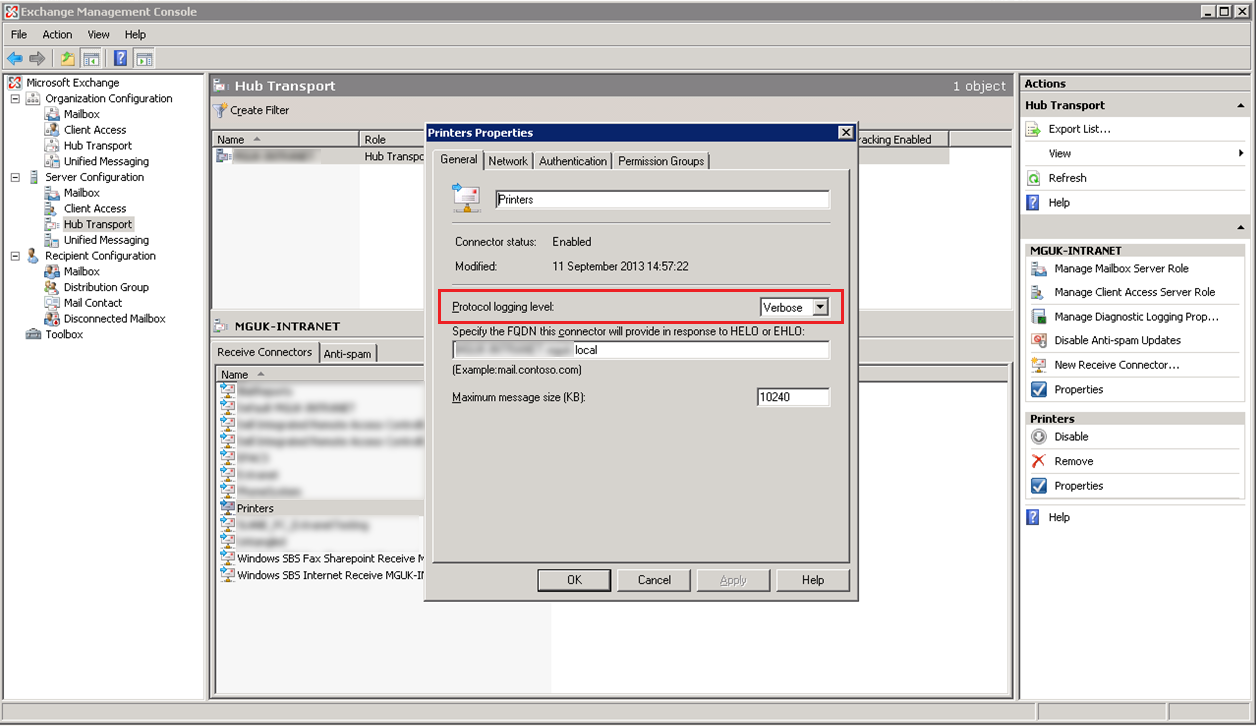
Task: Open the Action menu
Action: click(x=57, y=35)
